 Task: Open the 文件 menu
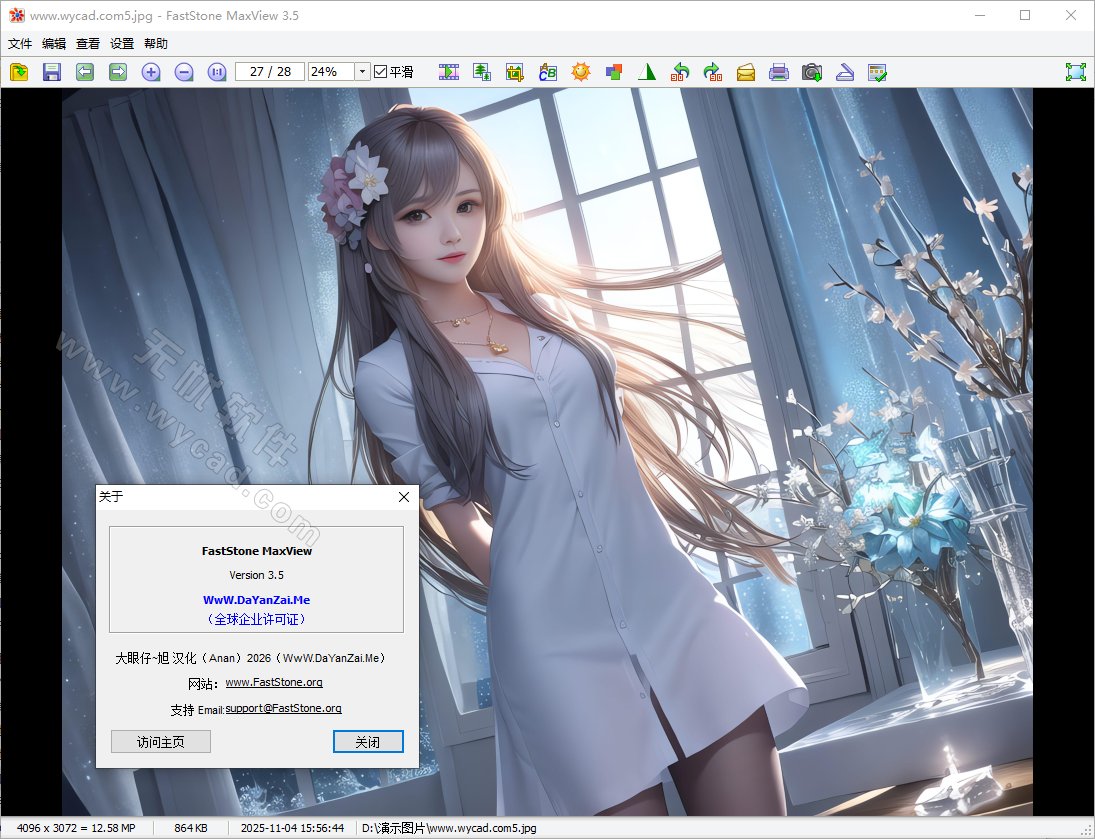[x=19, y=43]
